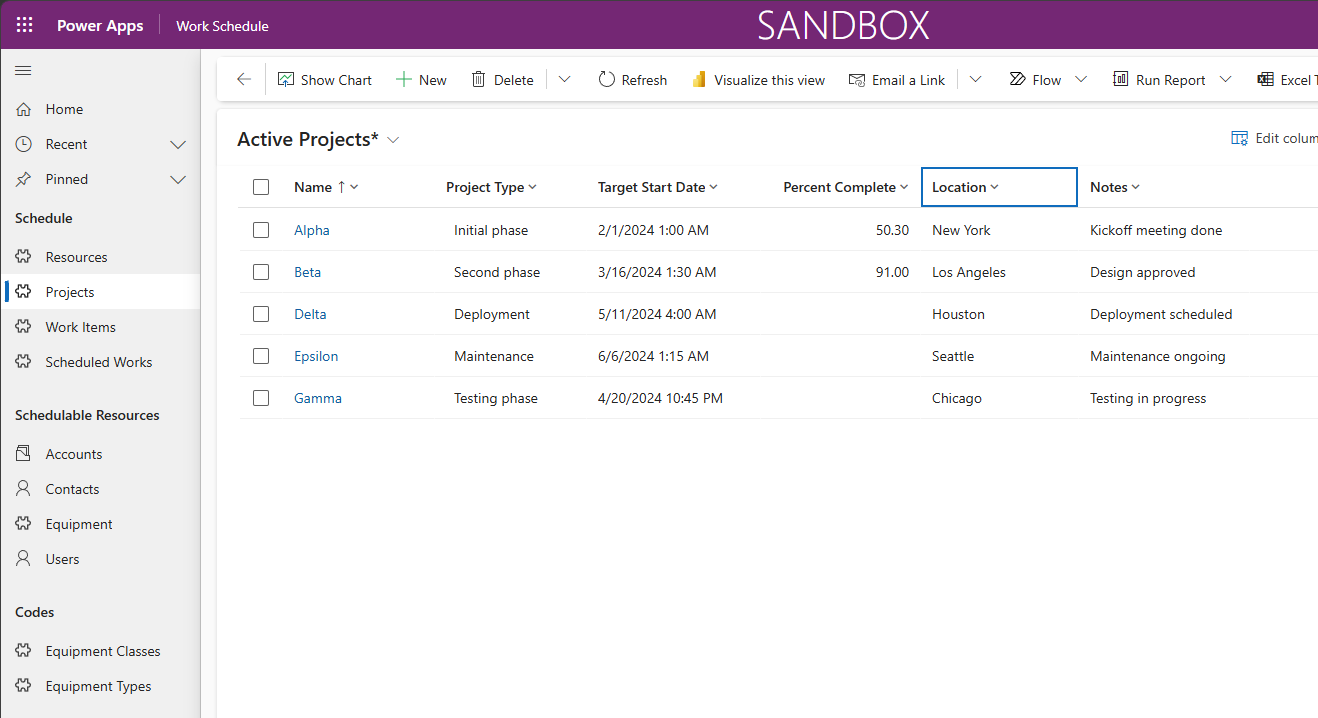The height and width of the screenshot is (718, 1318).
Task: Click the Home house icon
Action: [24, 109]
